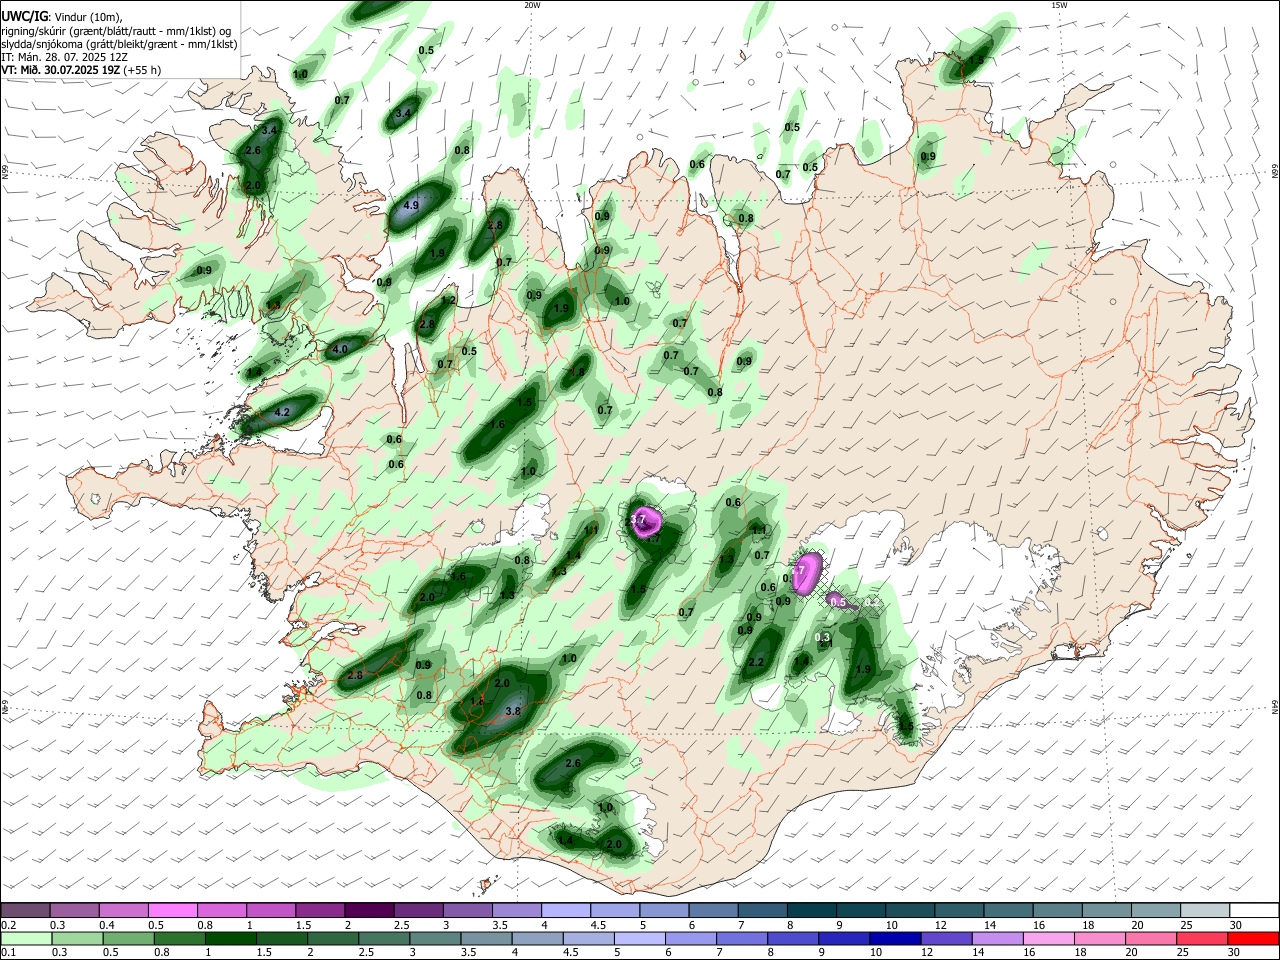Click the 'UWC/IG: Vindur (10m)' title text
Image resolution: width=1280 pixels, height=960 pixels.
tap(61, 16)
